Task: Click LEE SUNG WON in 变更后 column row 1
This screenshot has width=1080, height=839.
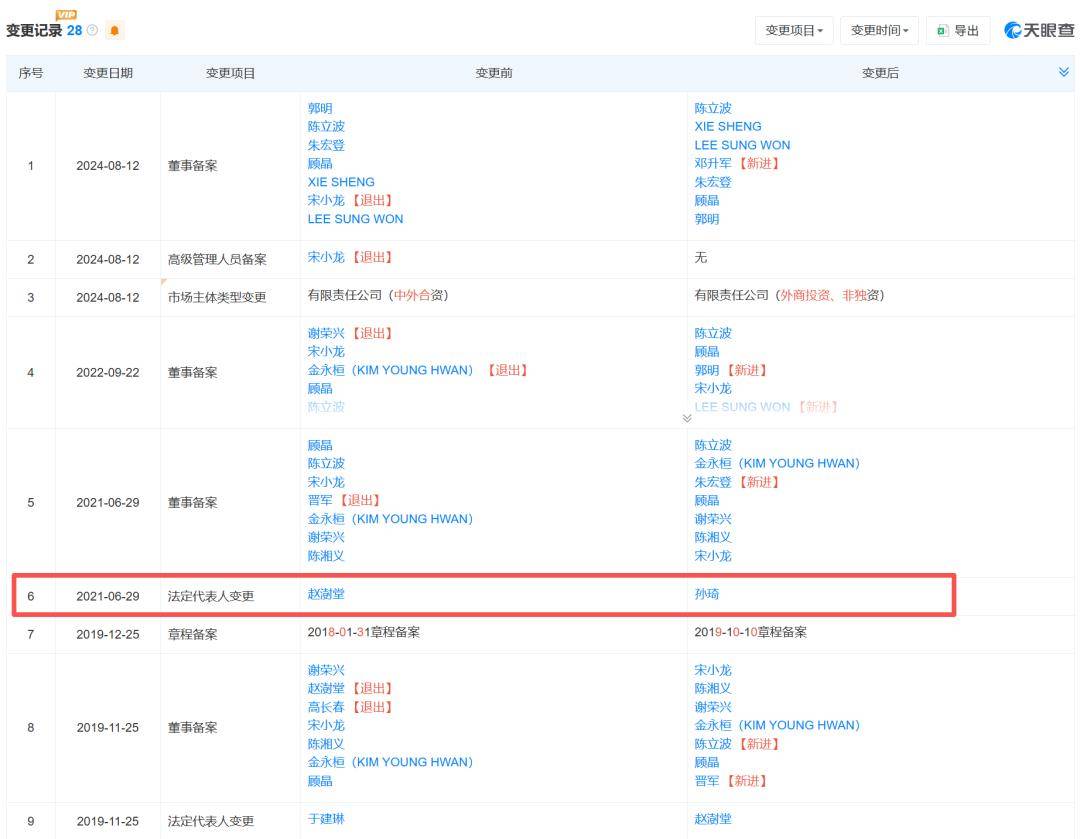Action: pos(742,145)
